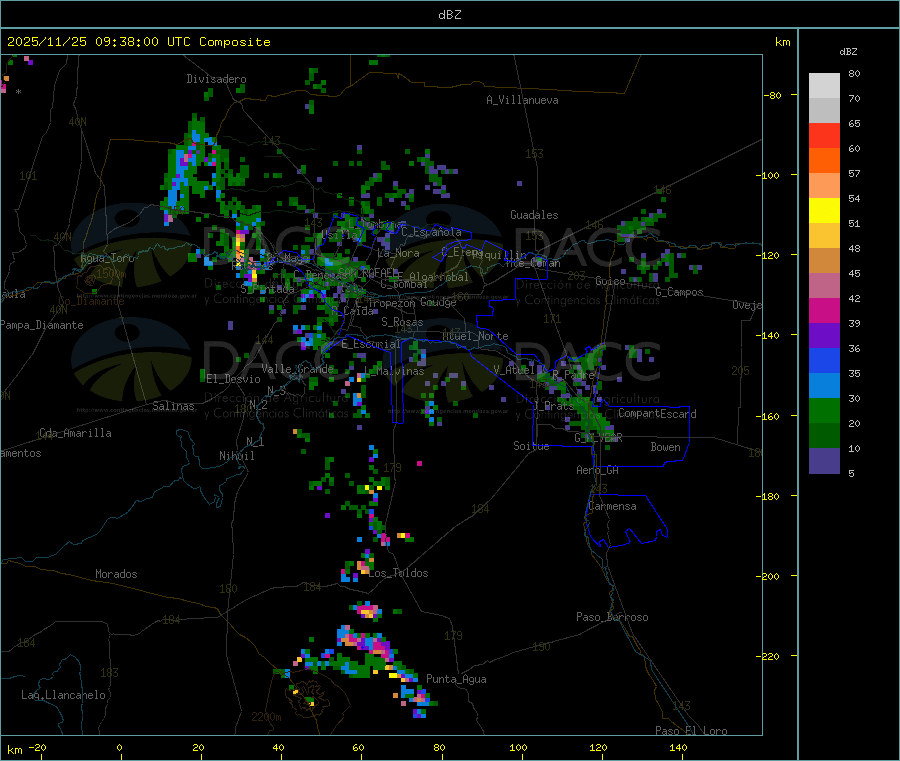Click the -180 km axis tick label

click(767, 496)
